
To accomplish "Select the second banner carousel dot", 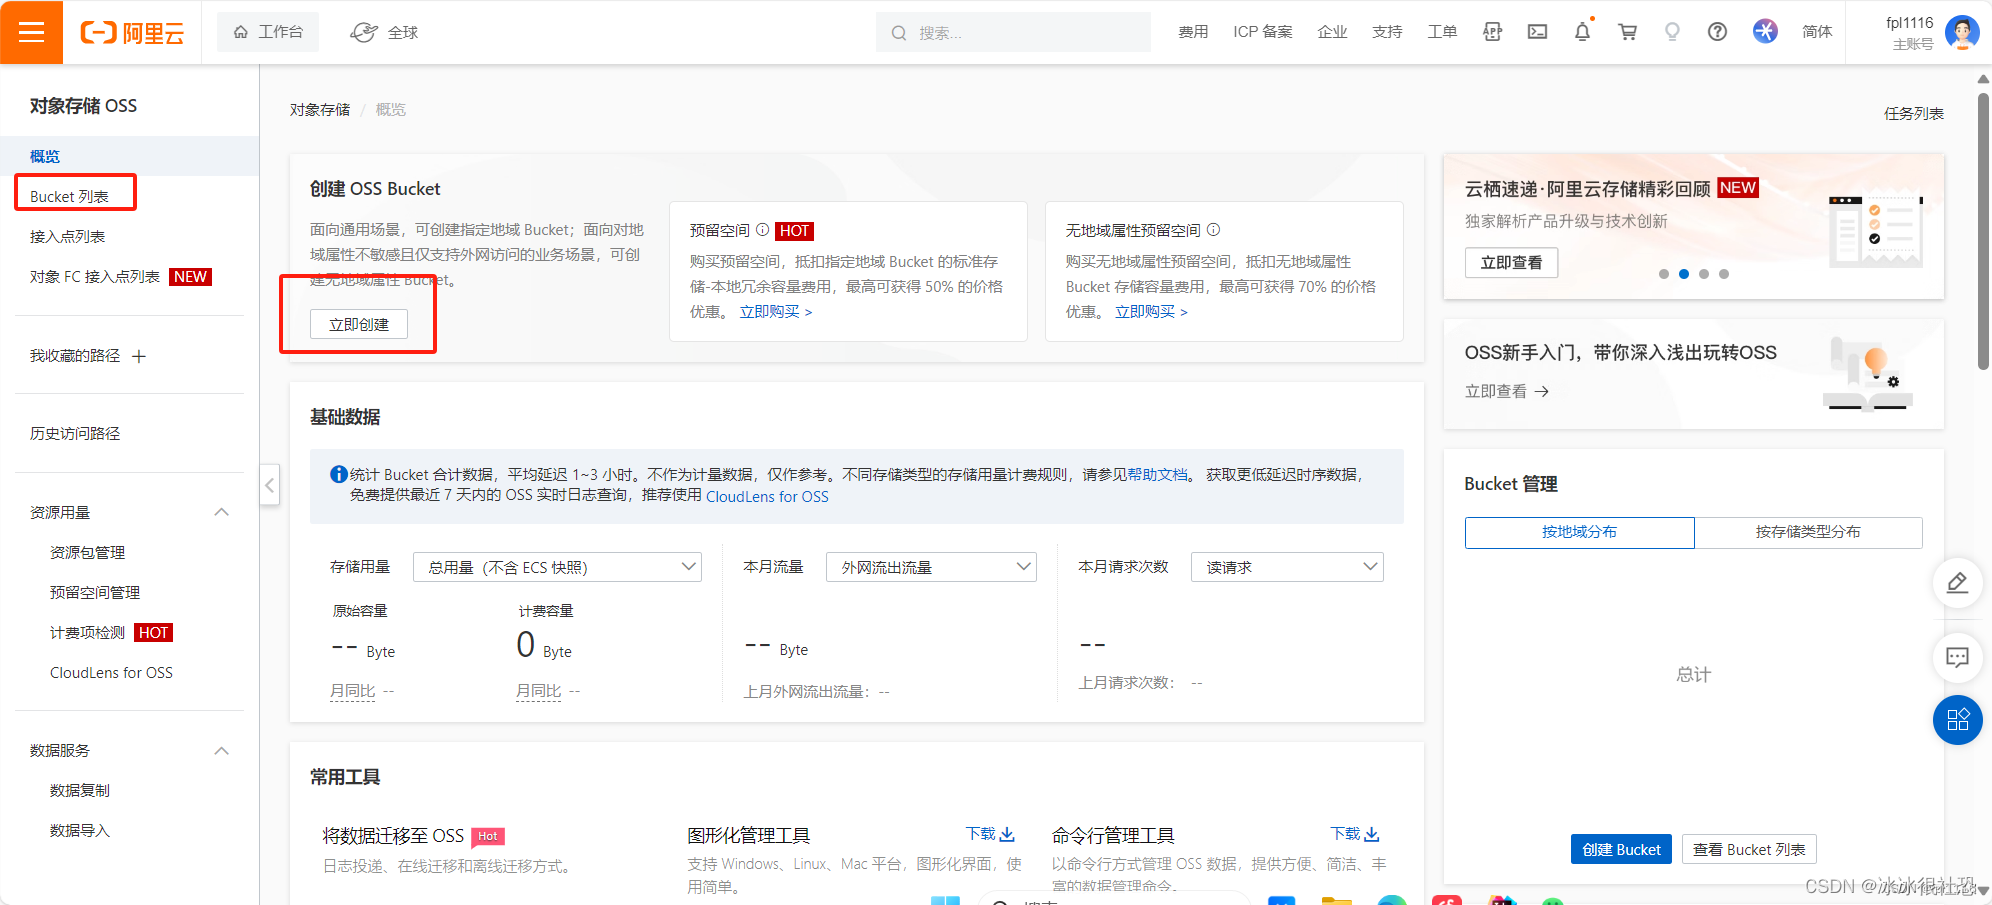I will (1684, 274).
